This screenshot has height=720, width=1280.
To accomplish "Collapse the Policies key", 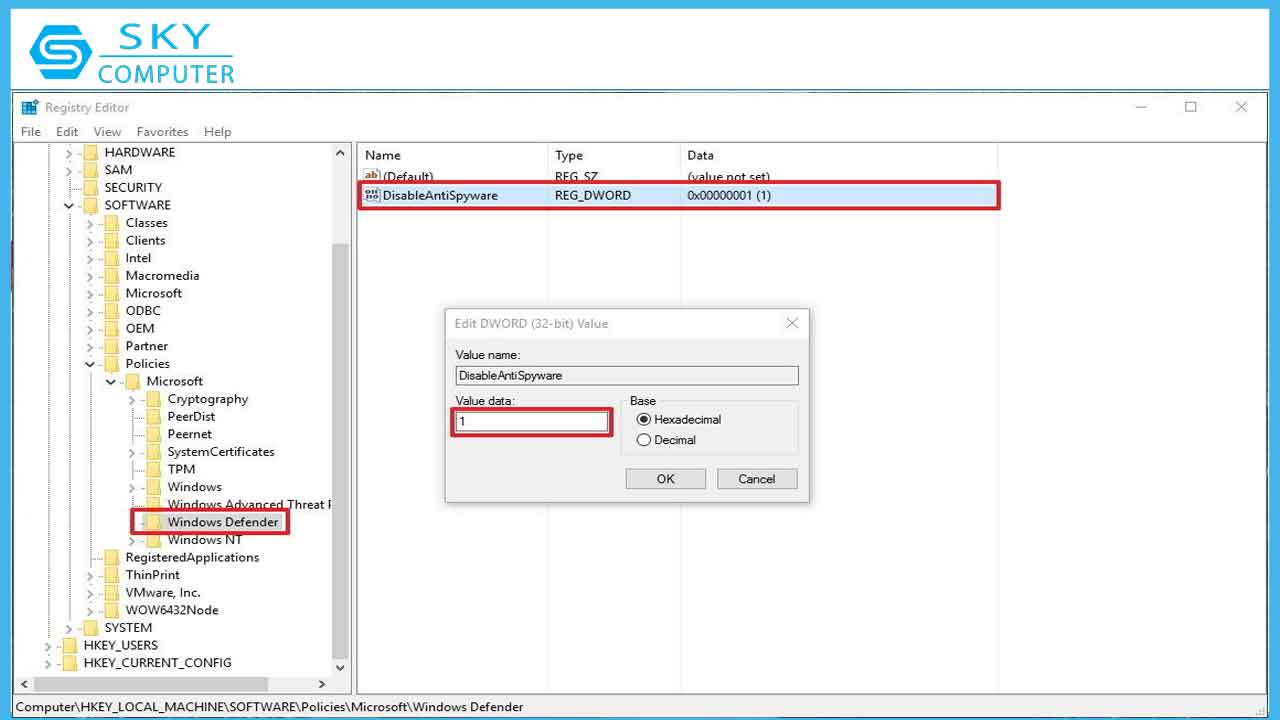I will [x=90, y=364].
